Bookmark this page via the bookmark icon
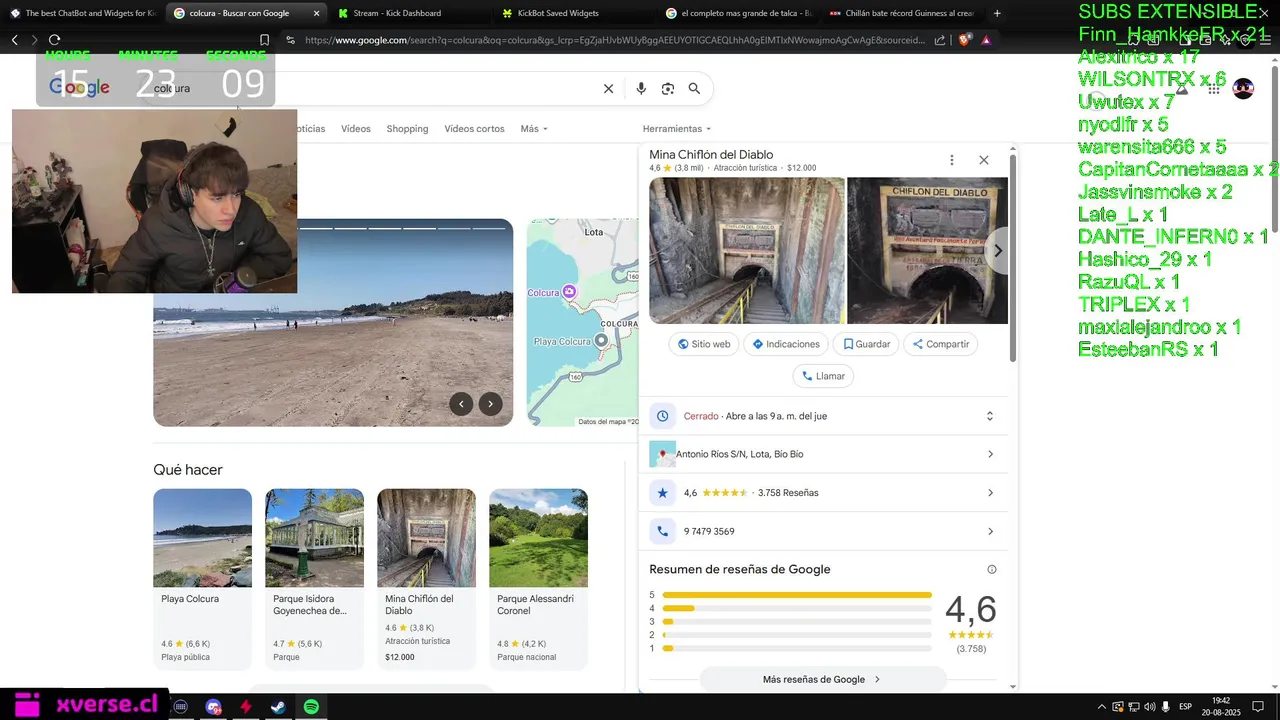The height and width of the screenshot is (720, 1280). tap(264, 40)
